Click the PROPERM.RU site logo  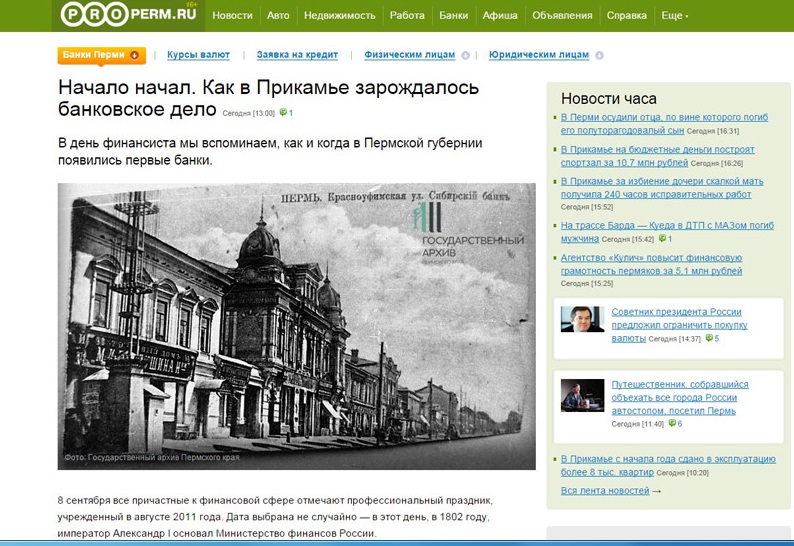coord(125,14)
